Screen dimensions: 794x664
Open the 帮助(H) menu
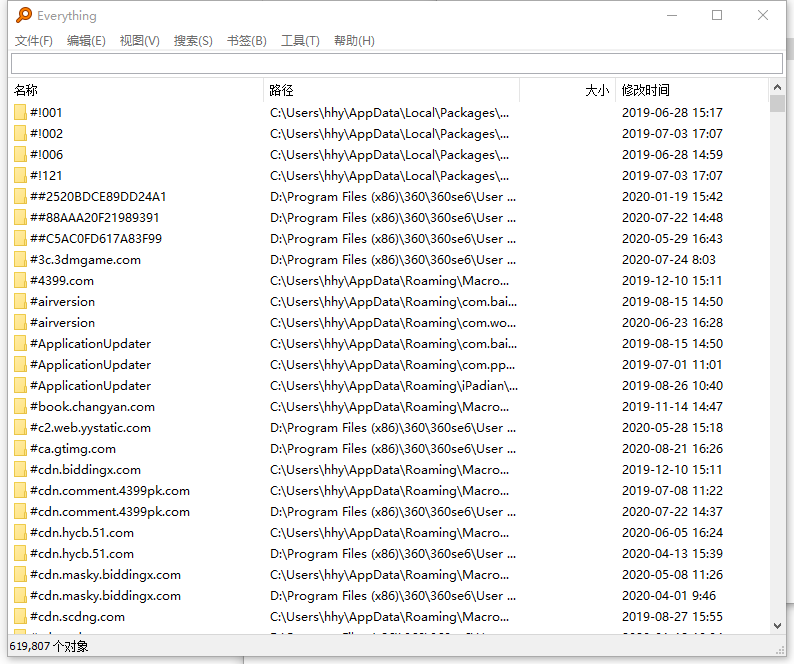click(354, 41)
